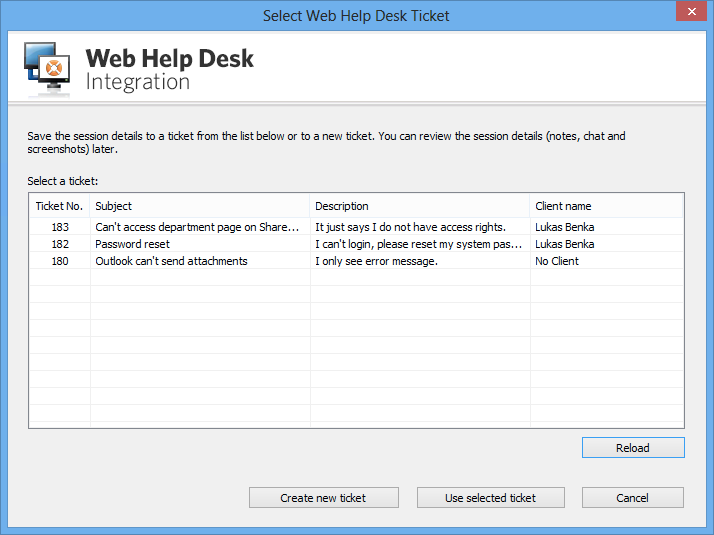Viewport: 714px width, 535px height.
Task: Cancel the ticket selection dialog
Action: (632, 498)
